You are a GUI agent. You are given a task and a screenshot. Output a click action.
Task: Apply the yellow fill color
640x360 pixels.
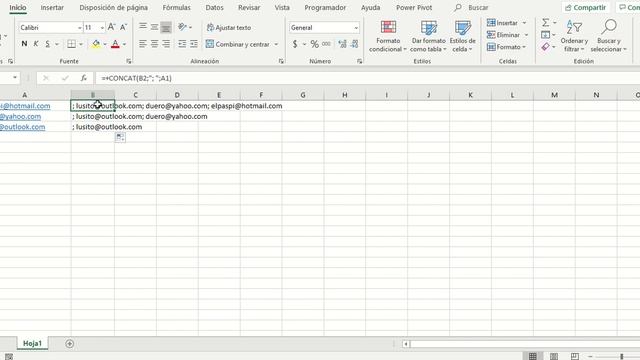[x=96, y=44]
